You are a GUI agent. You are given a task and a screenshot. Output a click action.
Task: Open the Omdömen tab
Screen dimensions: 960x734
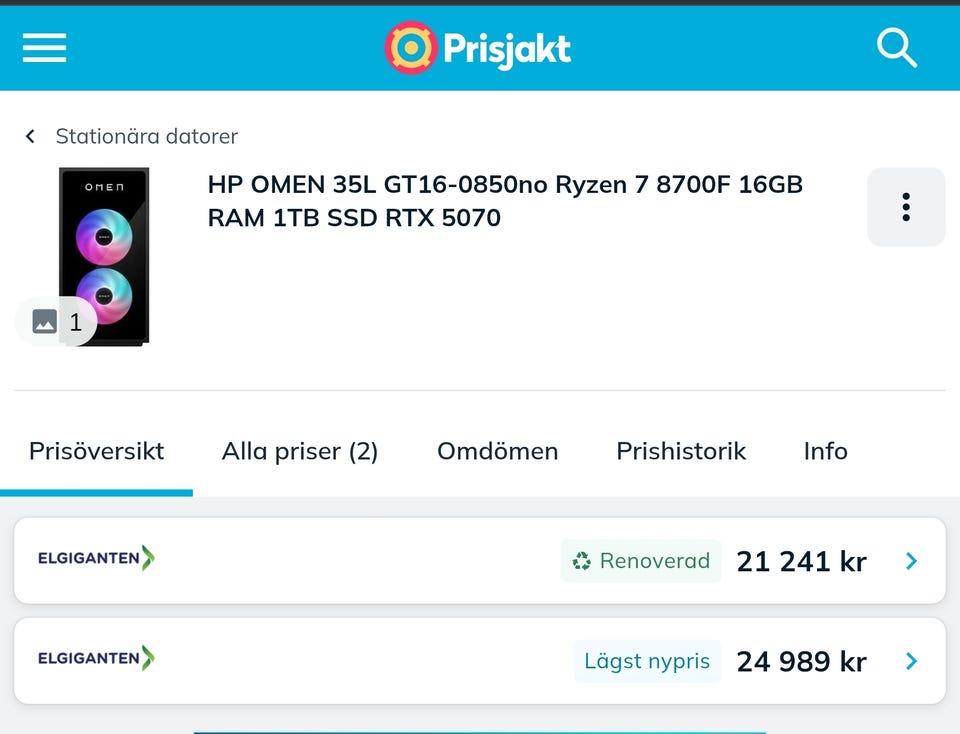[497, 451]
